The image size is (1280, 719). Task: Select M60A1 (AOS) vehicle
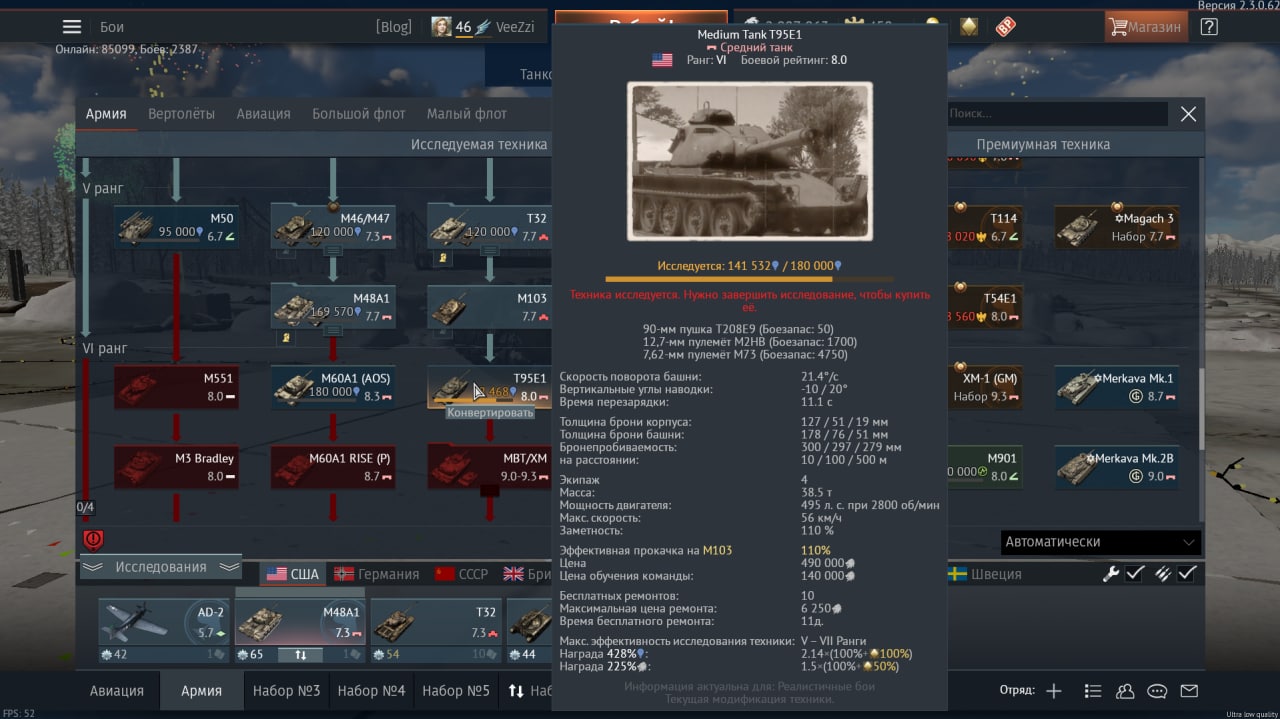click(x=333, y=387)
